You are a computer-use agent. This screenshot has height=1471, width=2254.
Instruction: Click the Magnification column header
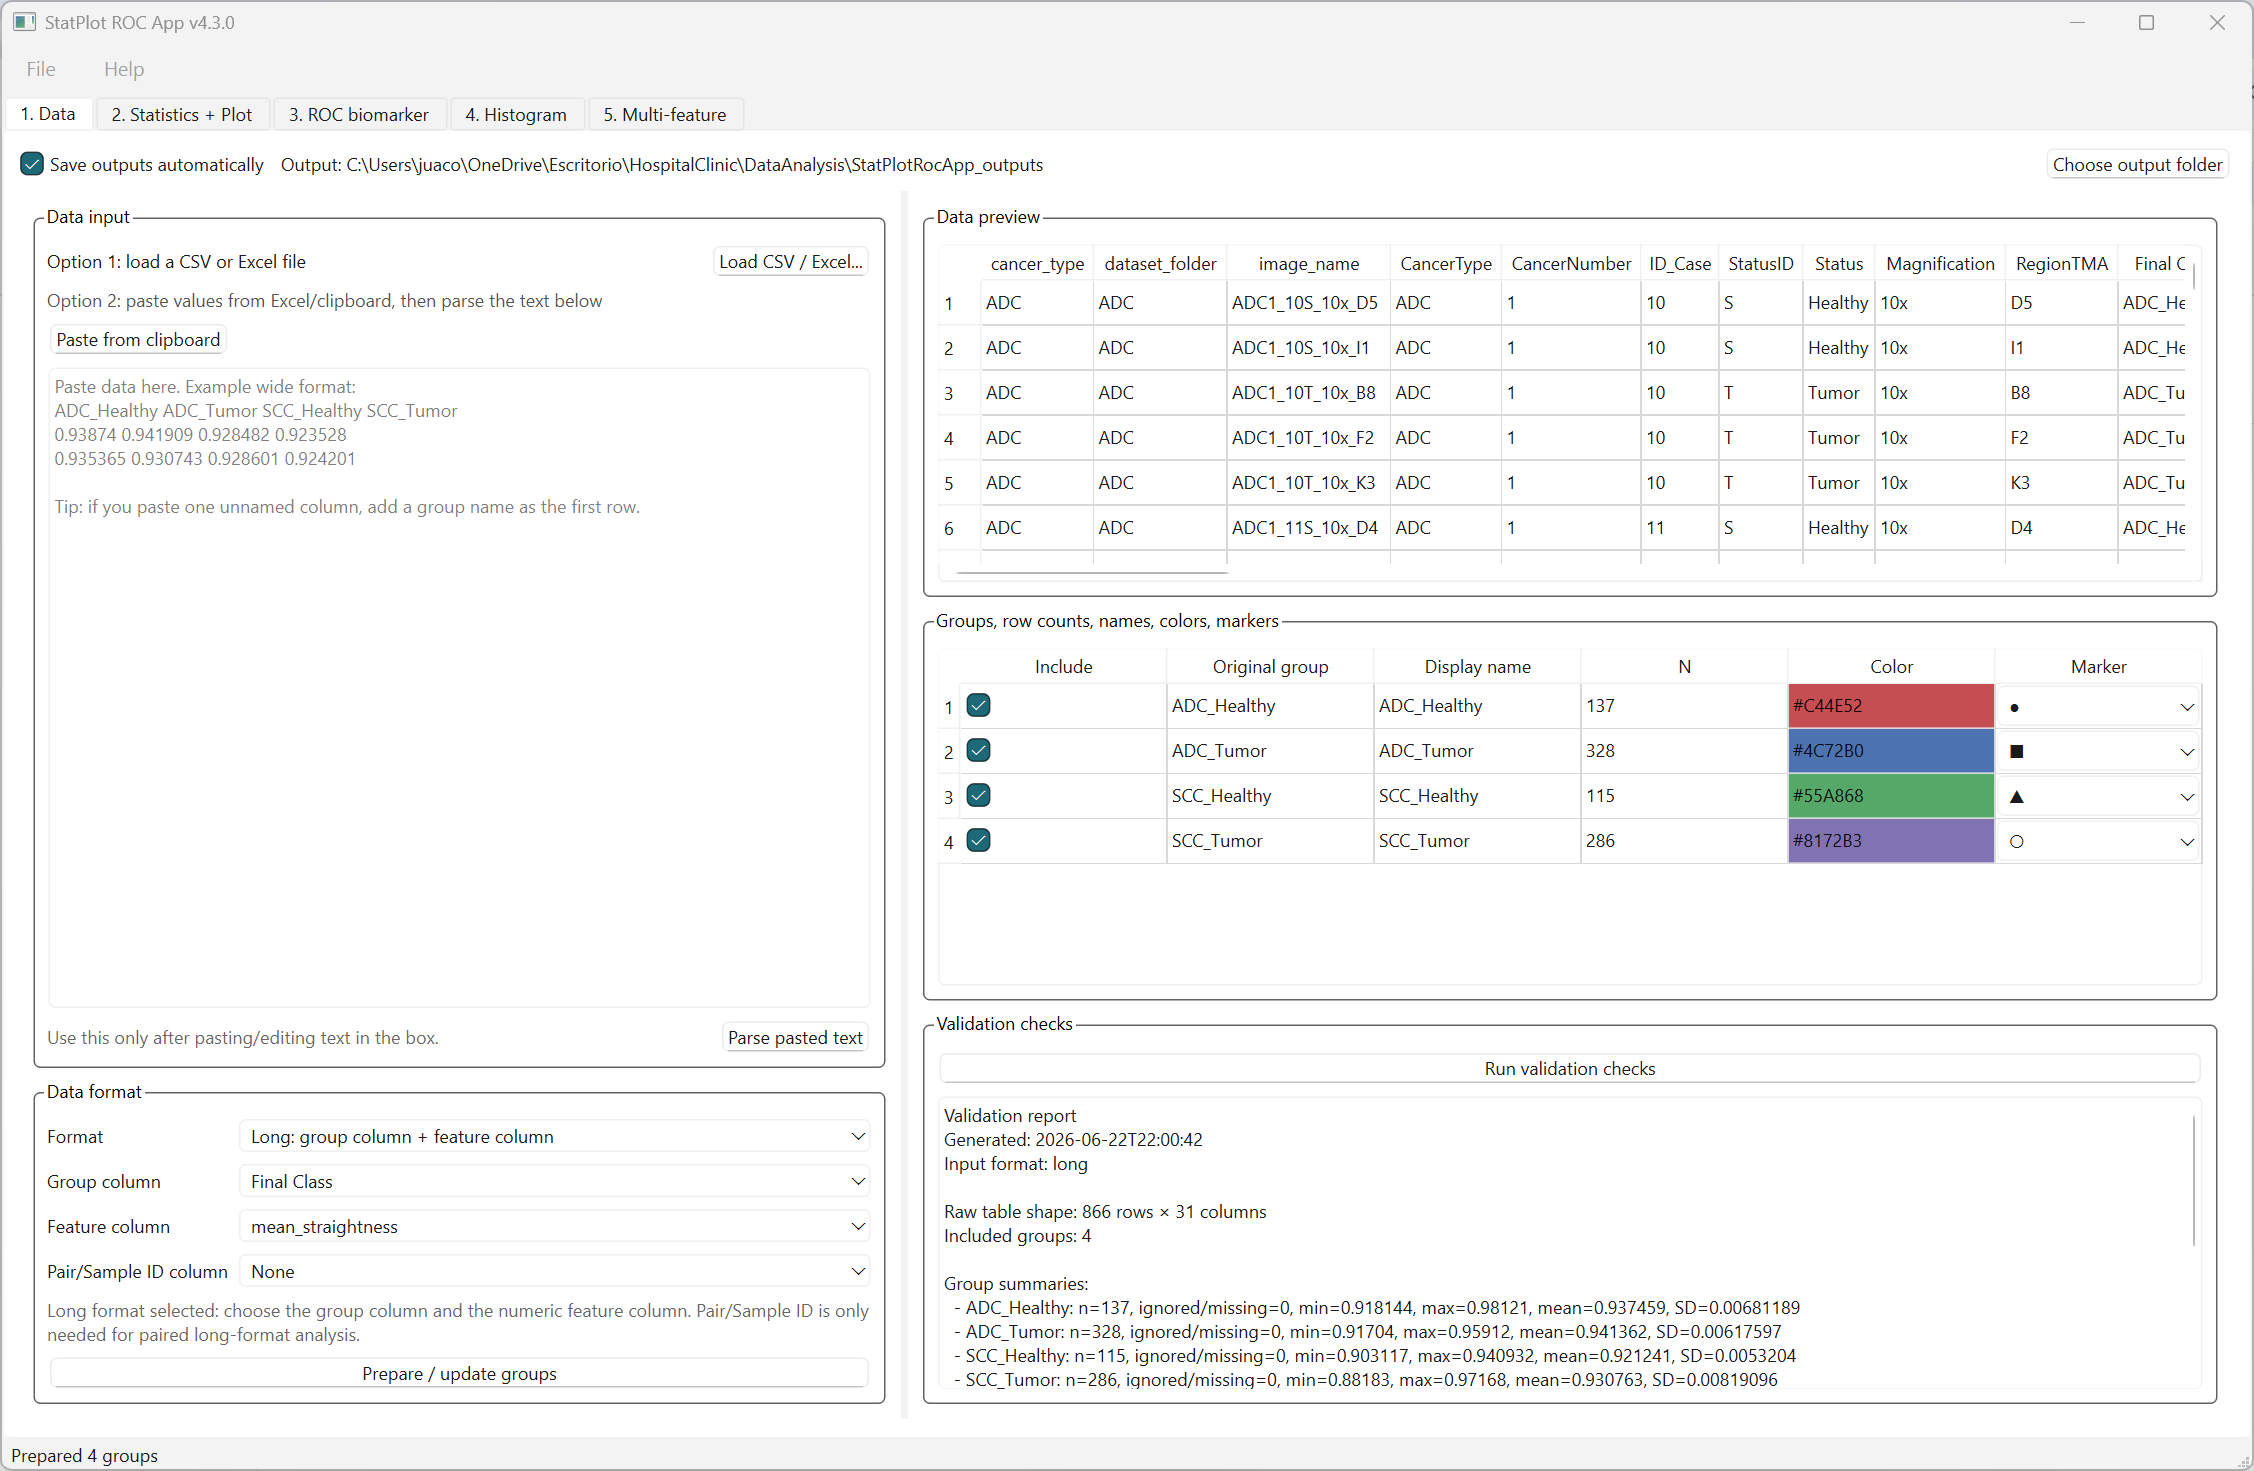coord(1940,264)
